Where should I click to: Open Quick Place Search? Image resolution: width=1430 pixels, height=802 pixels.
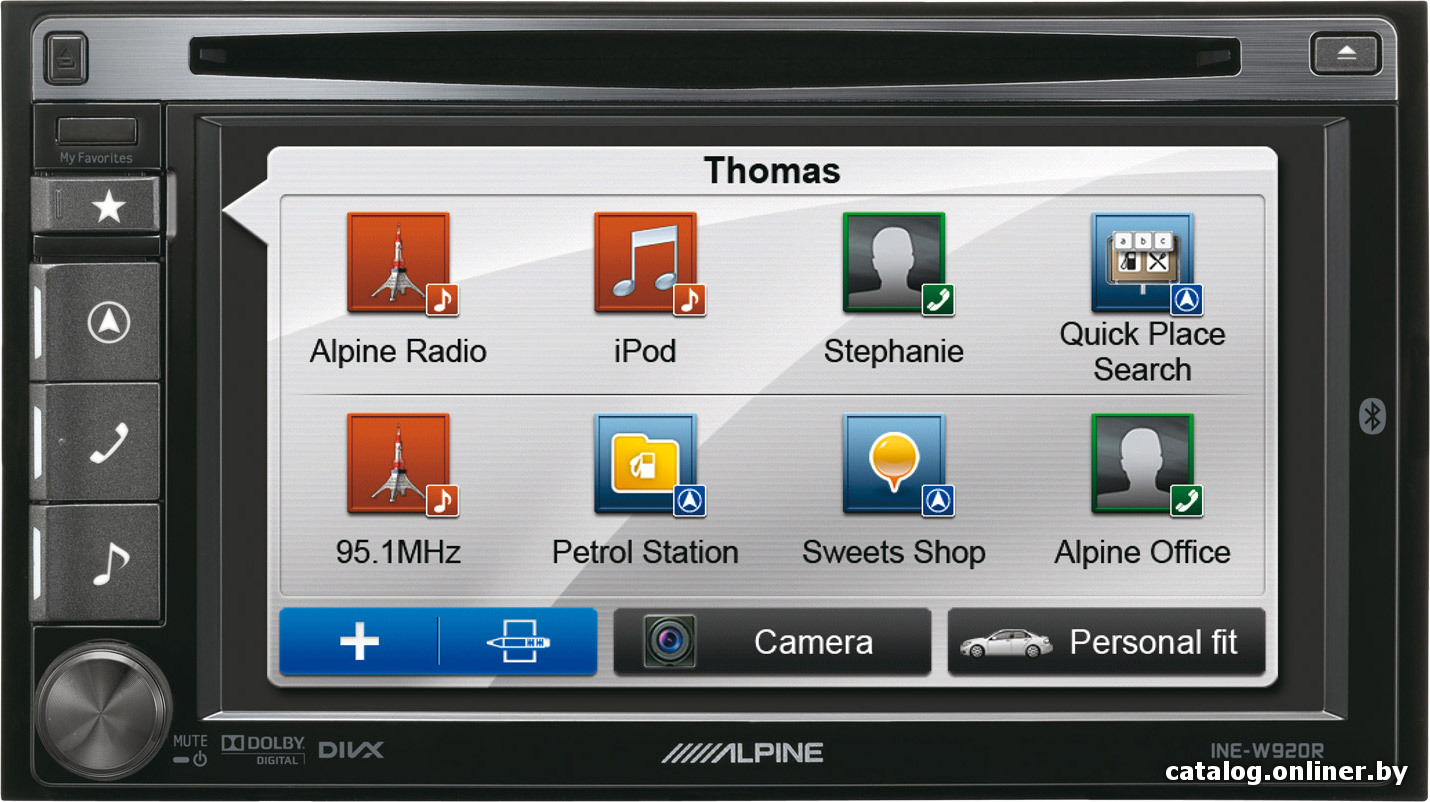click(1142, 297)
